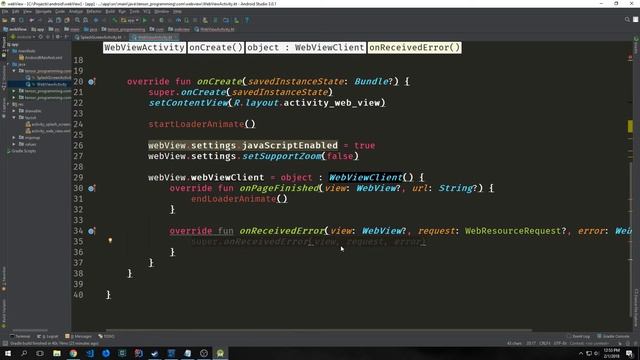Click the app breadcrumb in navigation bar
Viewport: 640px width, 360px height.
pos(38,29)
